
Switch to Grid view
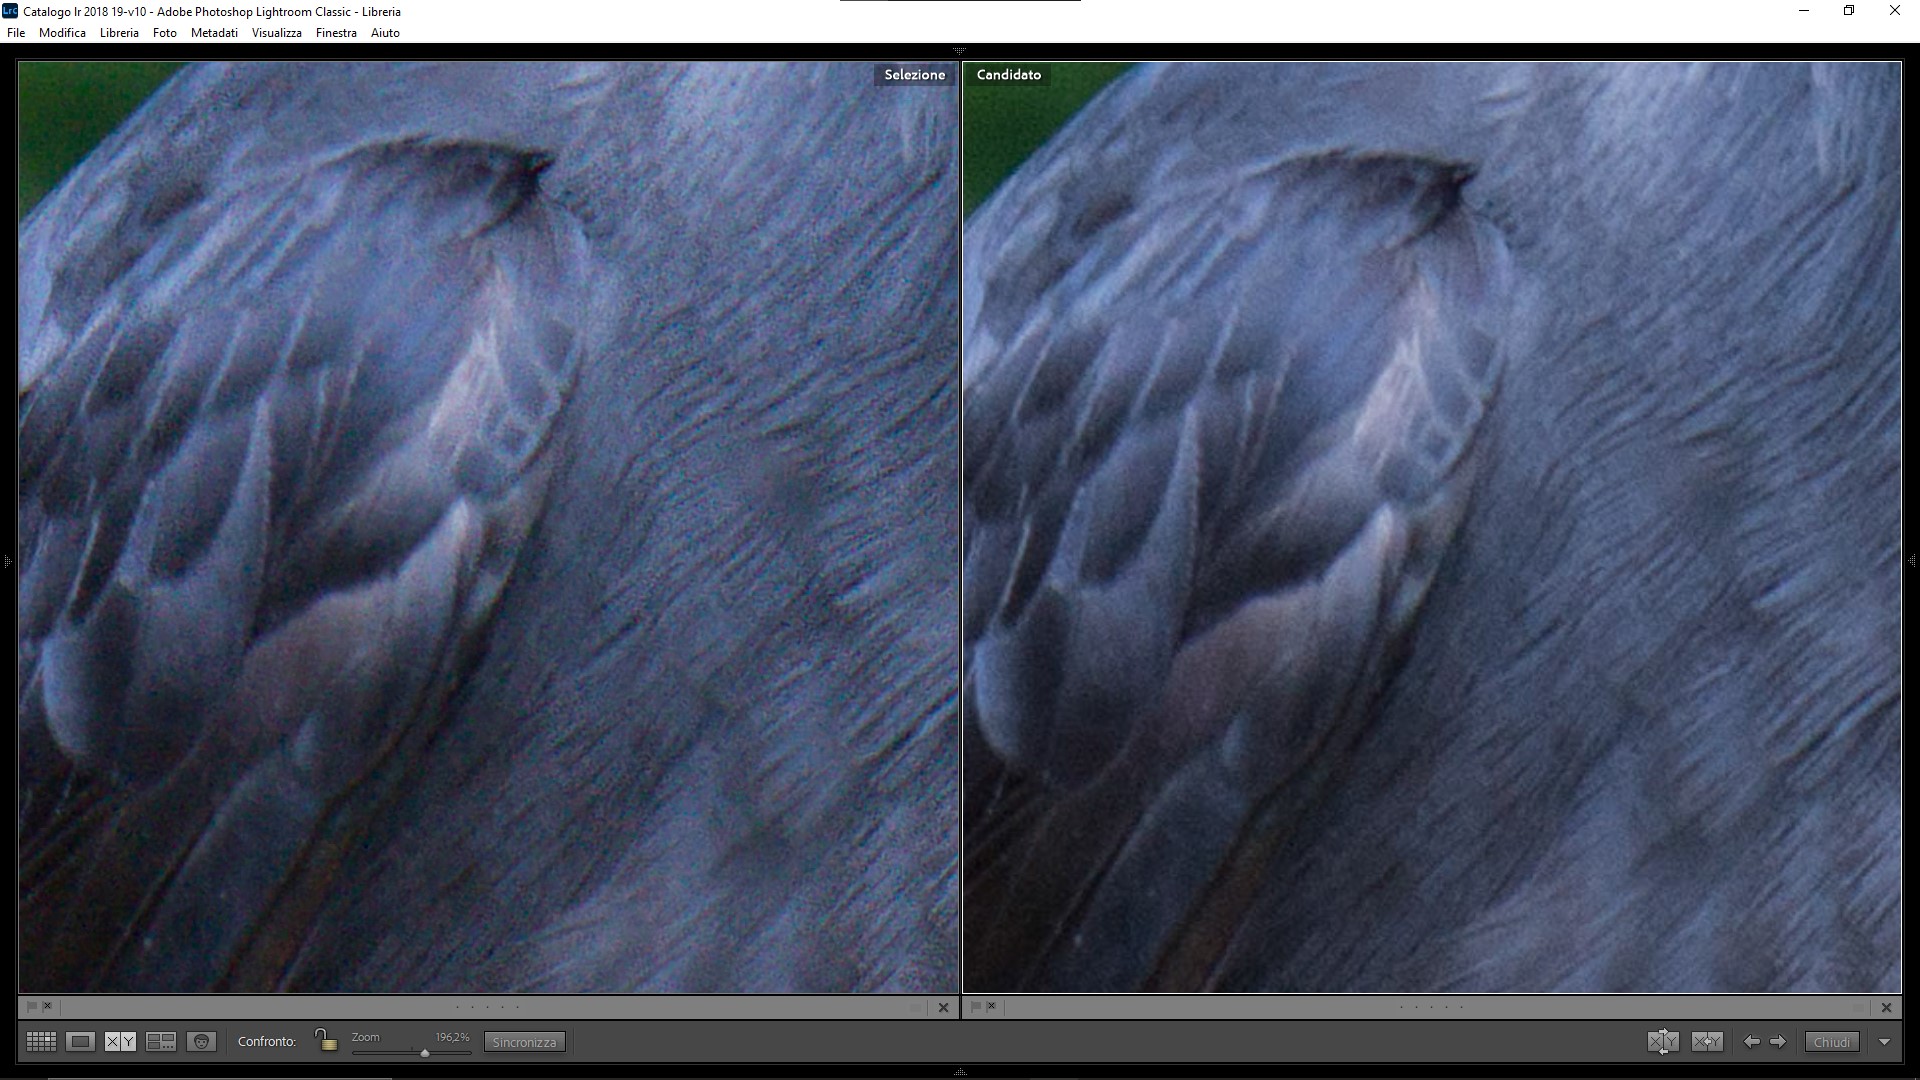pyautogui.click(x=41, y=1042)
